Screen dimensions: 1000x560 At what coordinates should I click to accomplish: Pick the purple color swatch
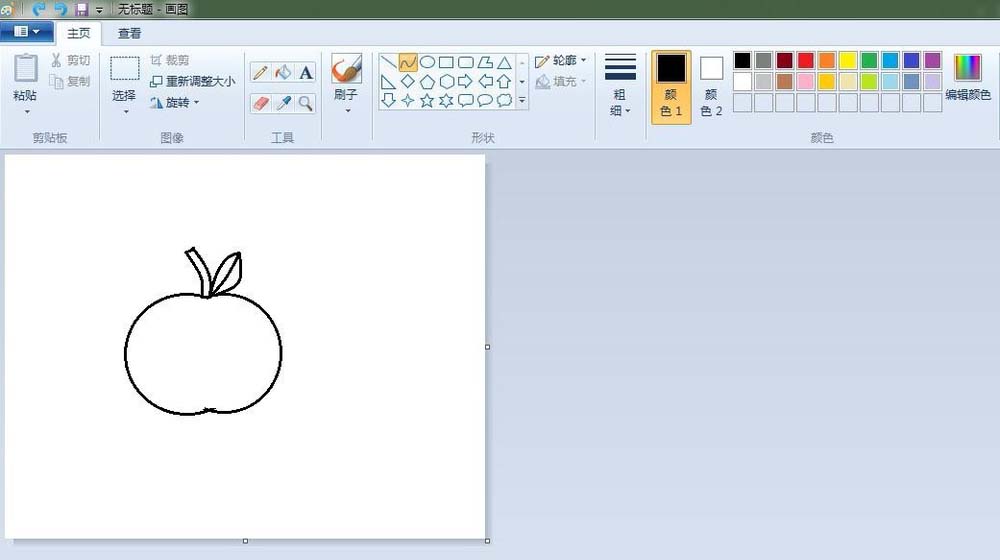(932, 60)
